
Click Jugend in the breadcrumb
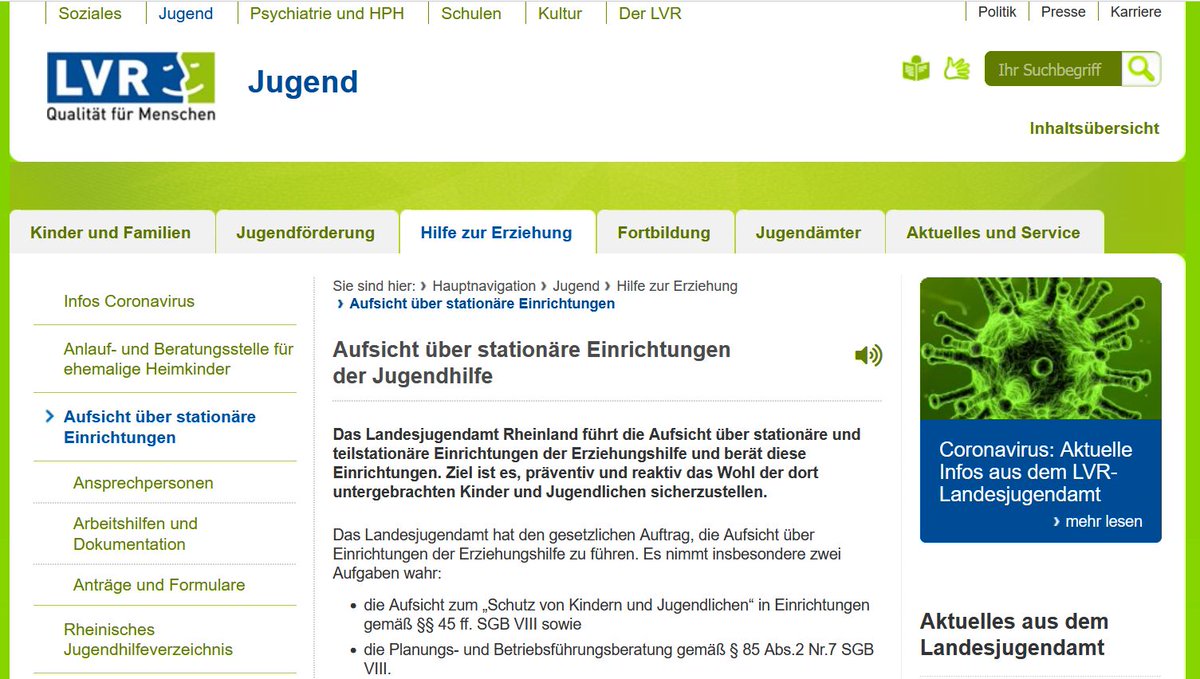coord(576,286)
